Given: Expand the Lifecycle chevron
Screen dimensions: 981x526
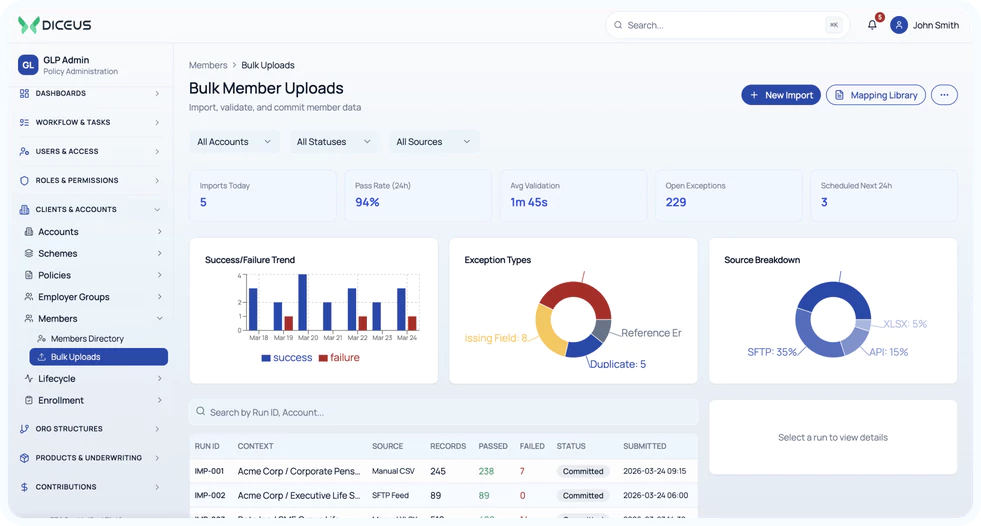Looking at the screenshot, I should click(x=160, y=378).
